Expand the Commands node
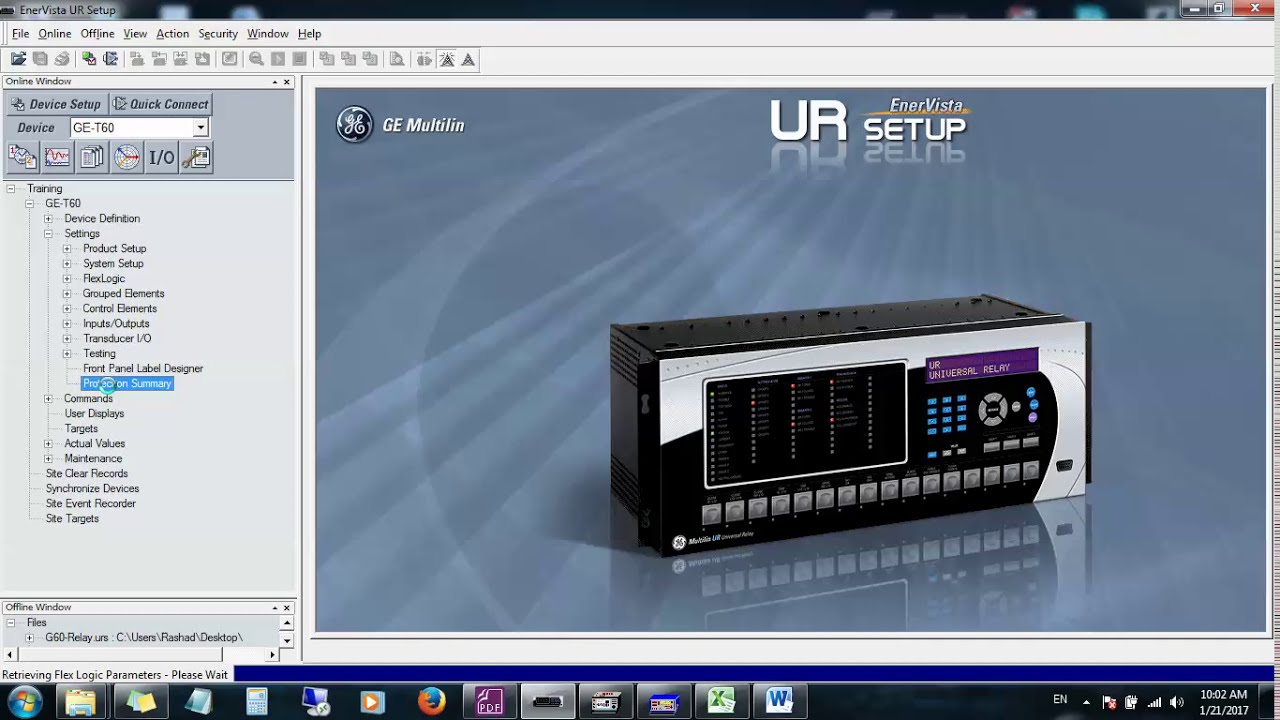Image resolution: width=1280 pixels, height=720 pixels. (x=48, y=399)
